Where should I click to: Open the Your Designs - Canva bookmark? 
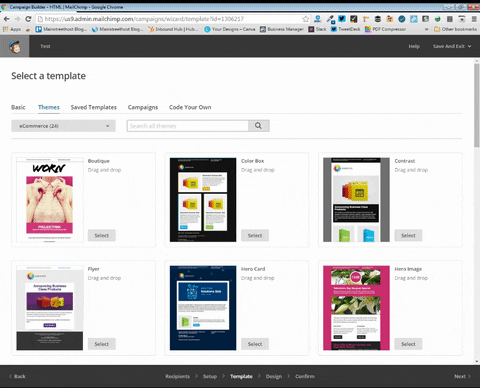point(230,29)
